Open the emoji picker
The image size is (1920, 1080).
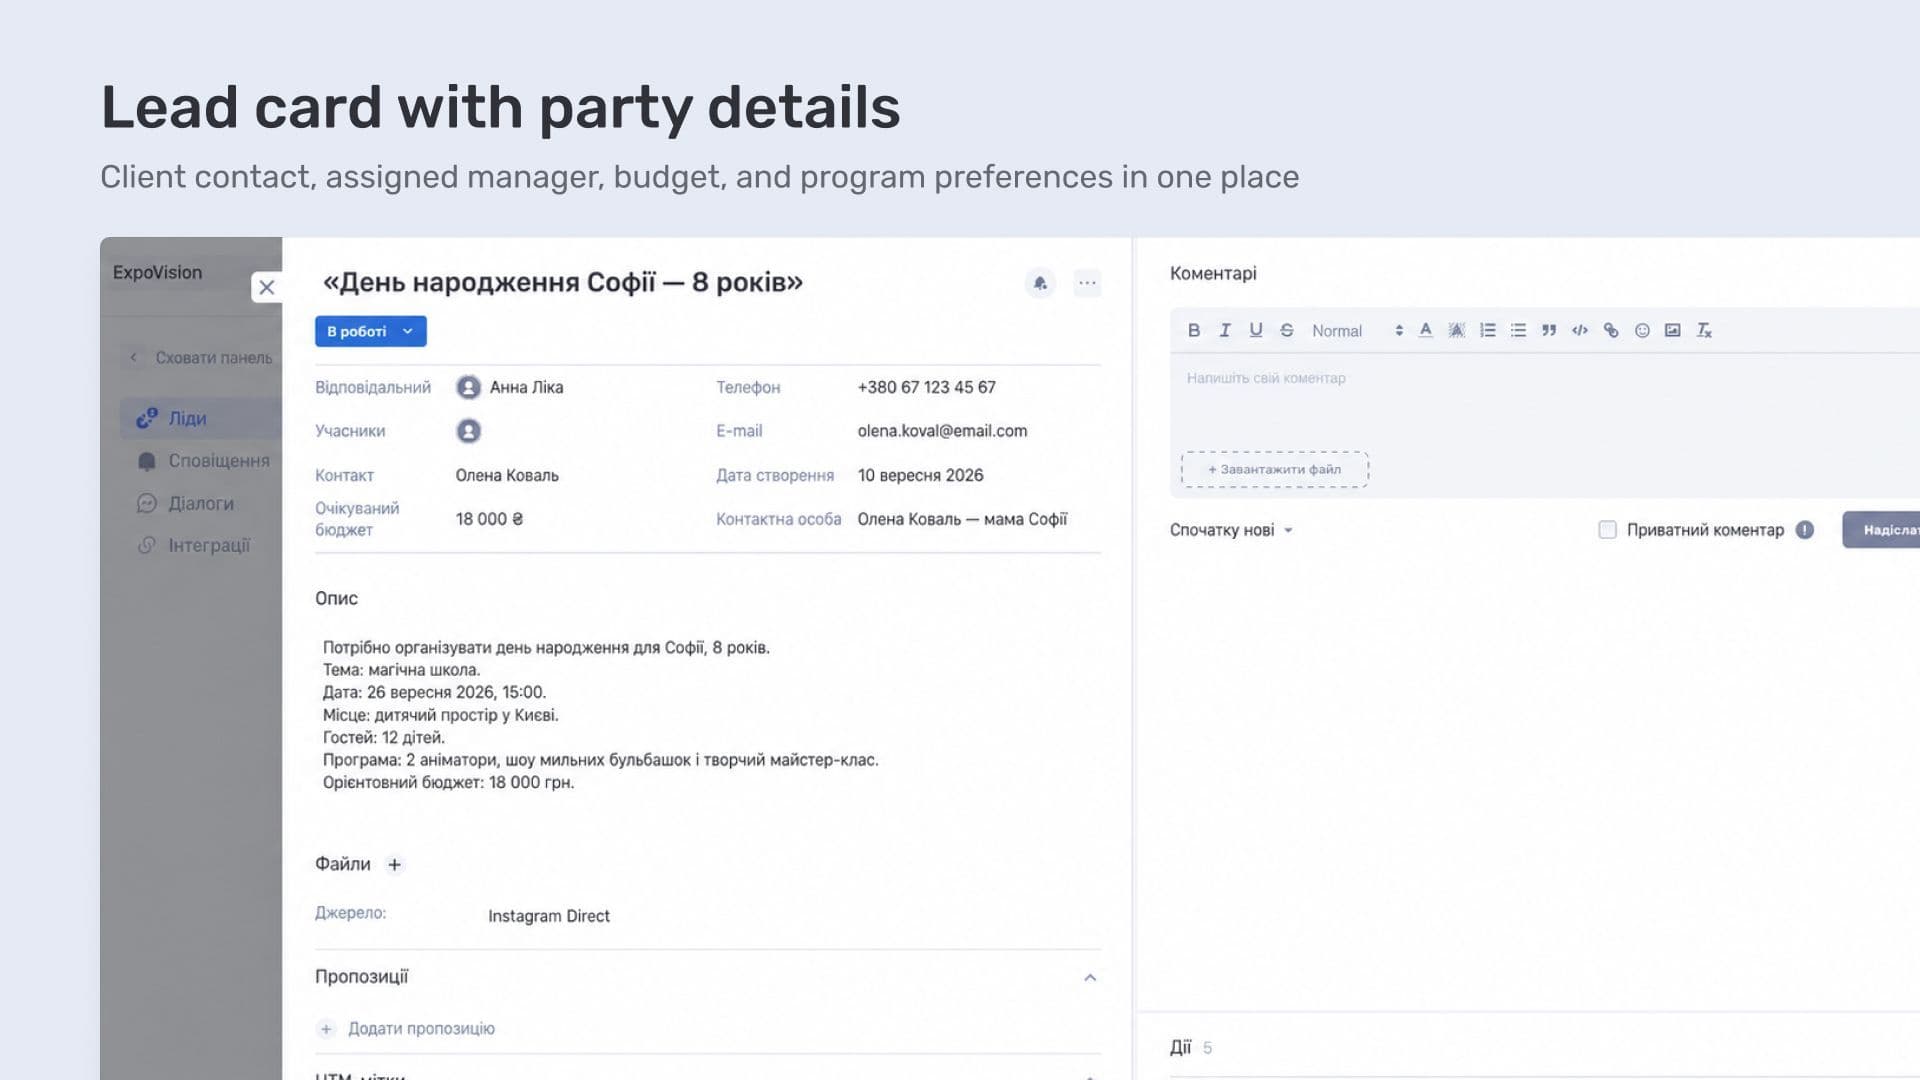(1642, 330)
